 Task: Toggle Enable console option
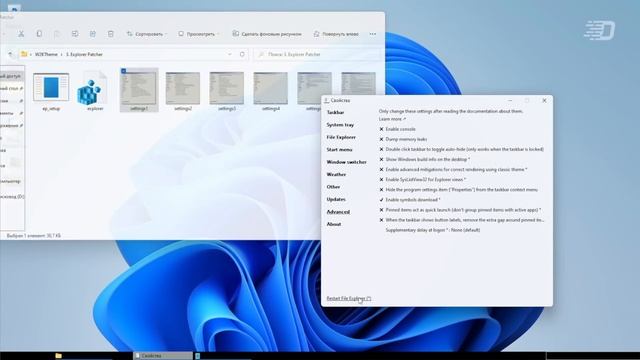tap(397, 129)
